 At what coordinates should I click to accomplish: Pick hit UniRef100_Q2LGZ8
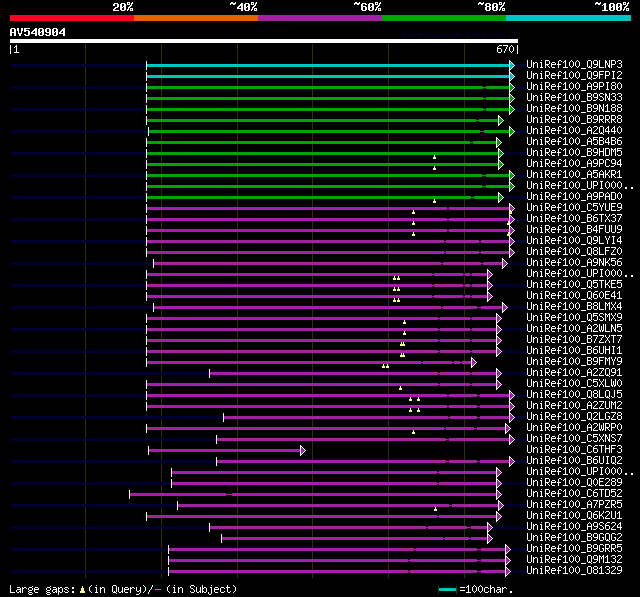[574, 417]
